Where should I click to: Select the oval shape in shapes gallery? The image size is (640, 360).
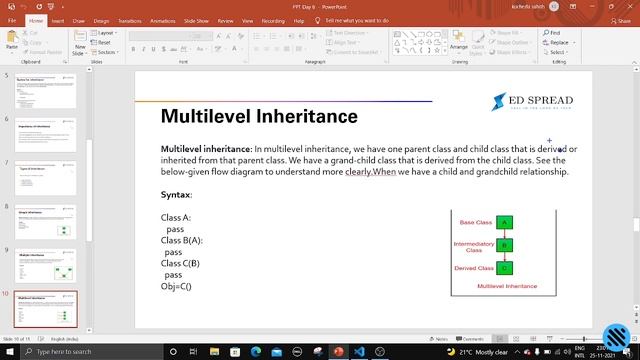tap(429, 34)
